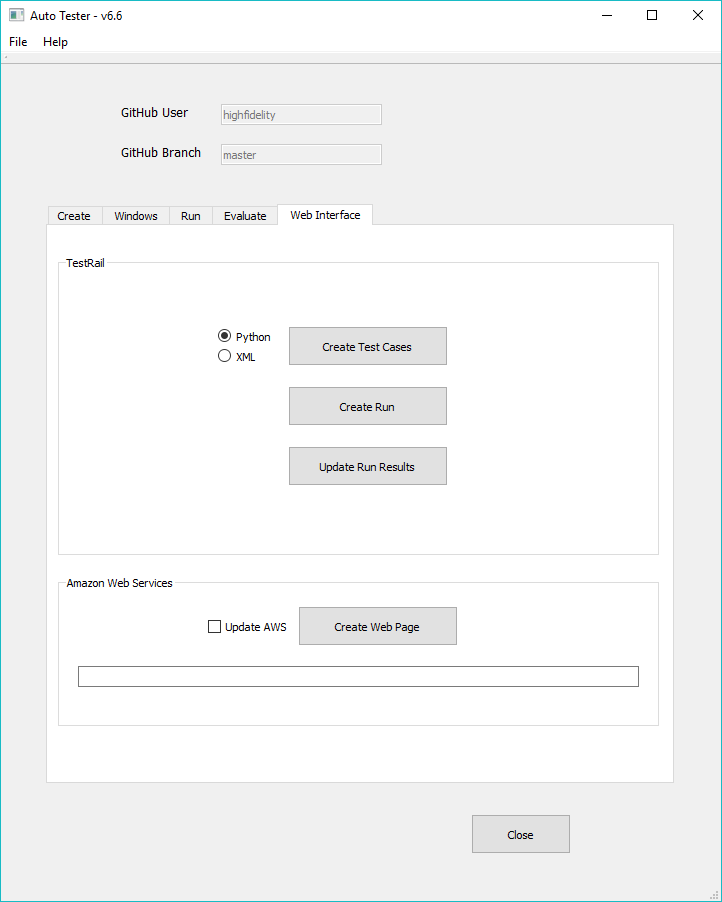Click the Create Run button
The width and height of the screenshot is (722, 902).
368,406
